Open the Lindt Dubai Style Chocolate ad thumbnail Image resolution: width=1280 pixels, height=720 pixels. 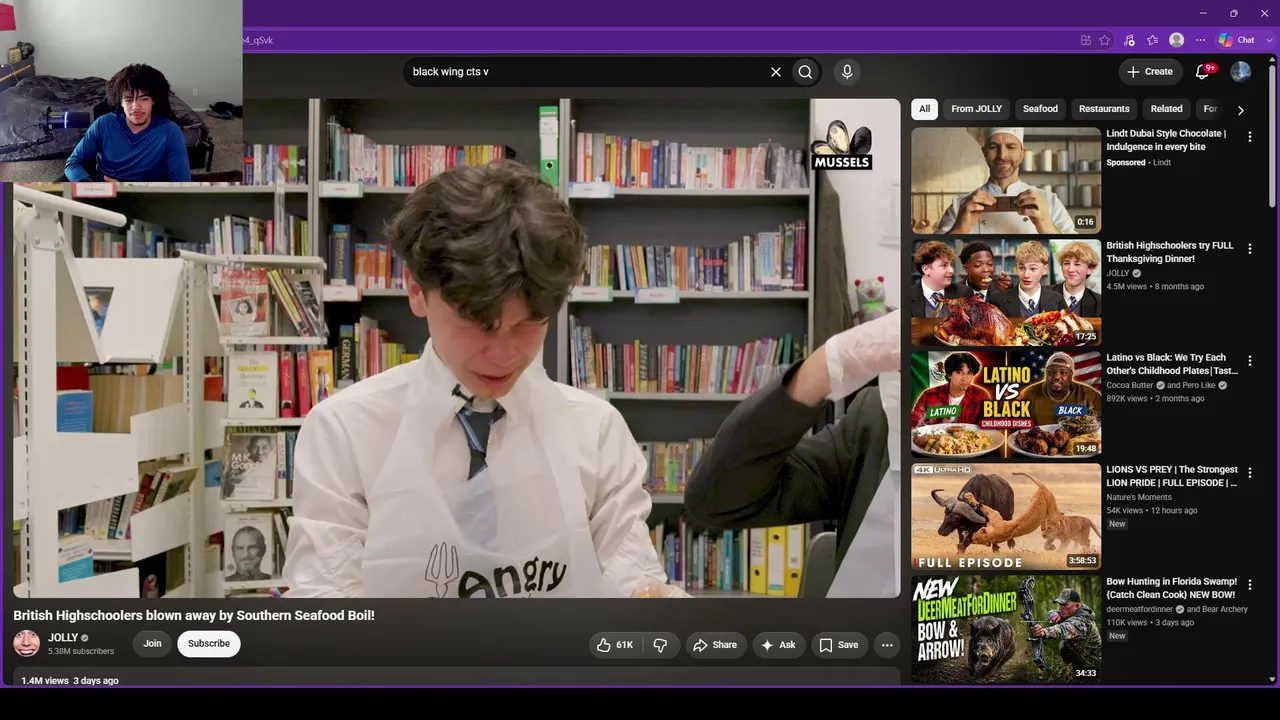(1006, 180)
